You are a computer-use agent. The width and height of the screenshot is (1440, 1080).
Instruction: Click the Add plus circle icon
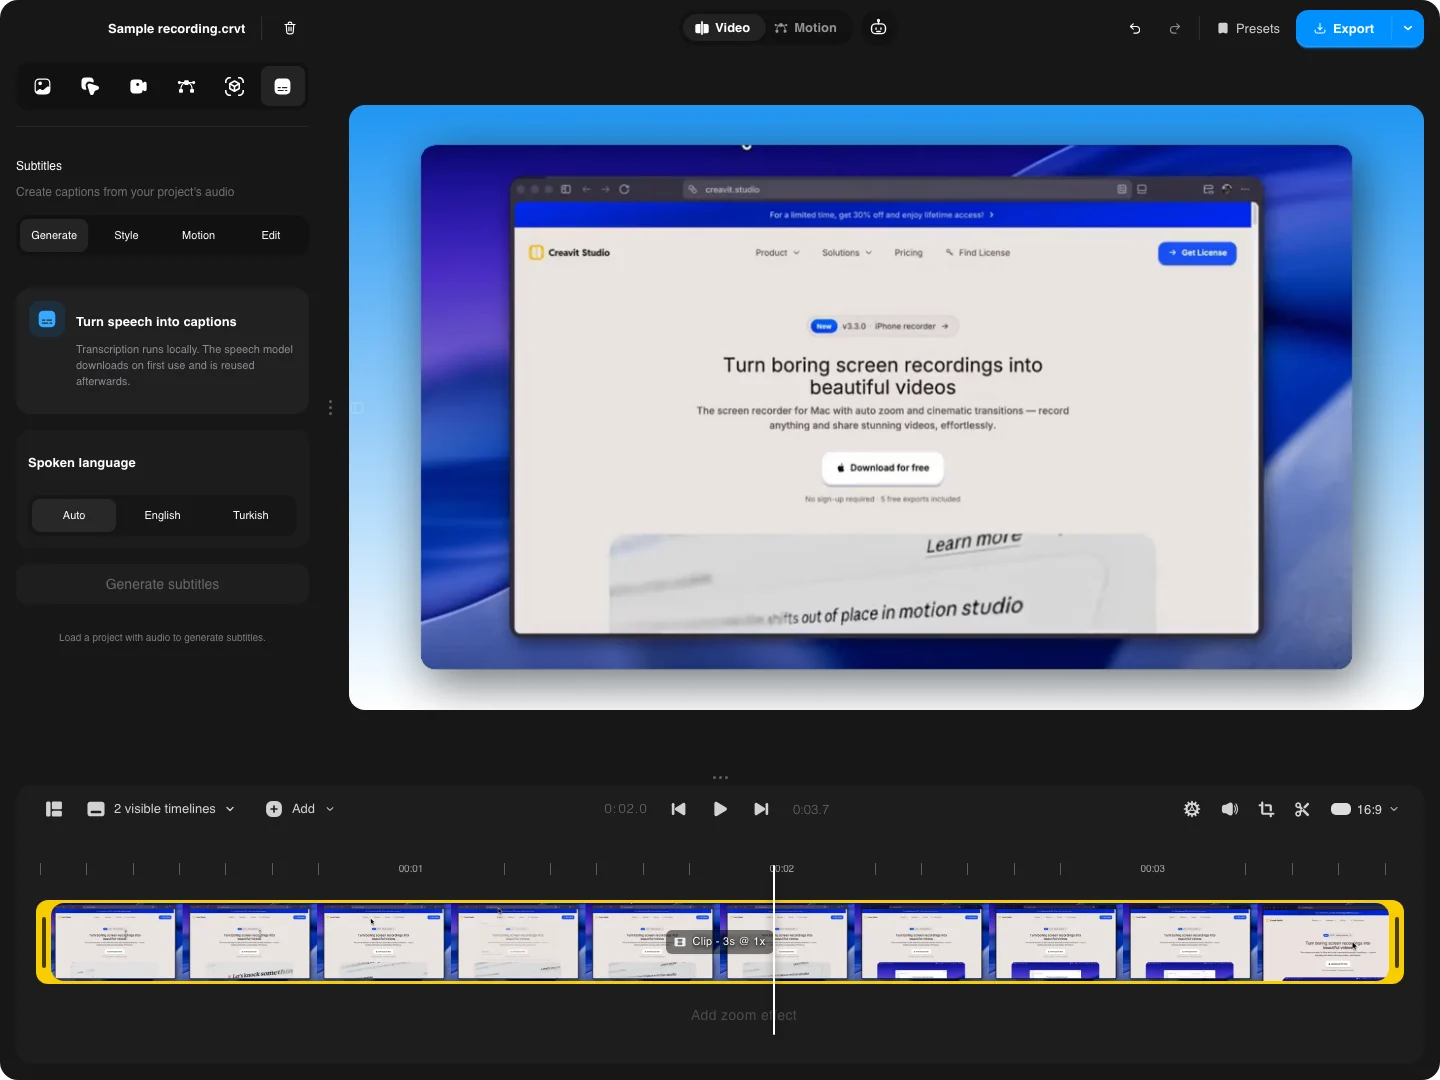coord(274,809)
